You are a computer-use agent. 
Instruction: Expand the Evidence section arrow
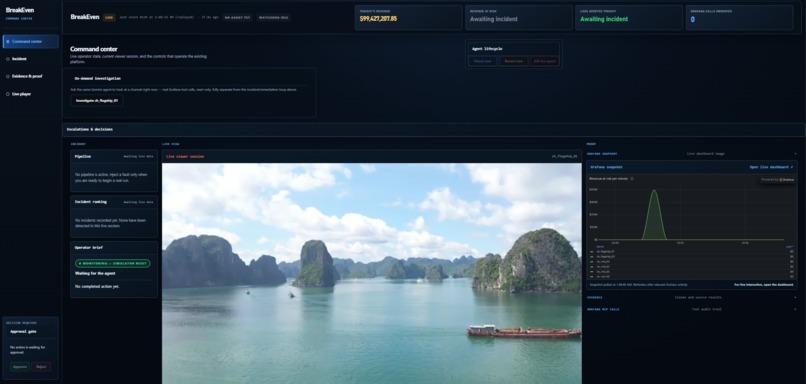point(795,297)
